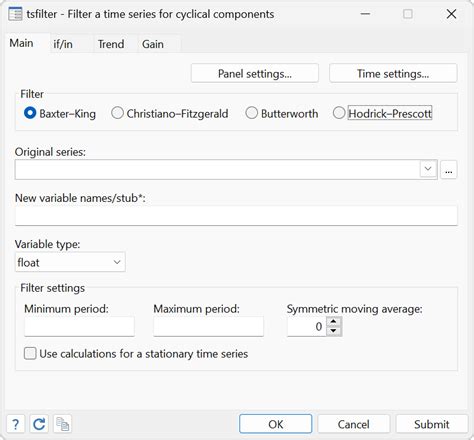Click the Minimum period field

coord(79,326)
